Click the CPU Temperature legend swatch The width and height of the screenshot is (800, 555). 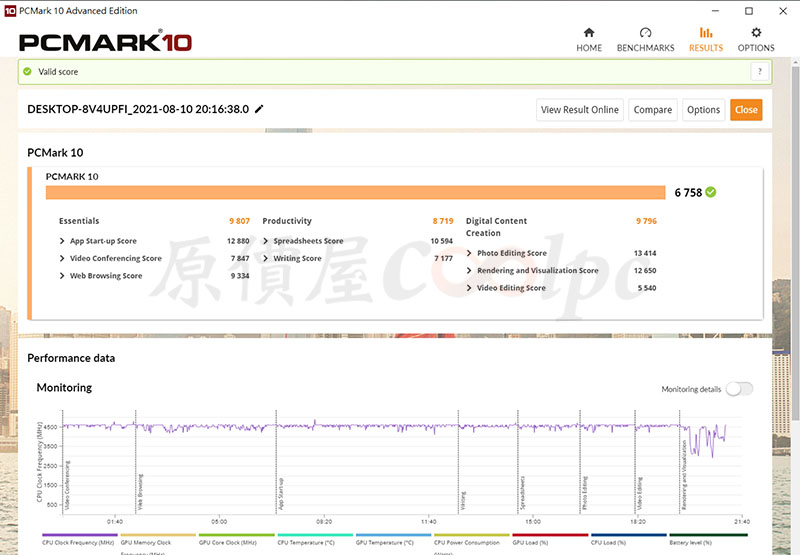click(315, 535)
